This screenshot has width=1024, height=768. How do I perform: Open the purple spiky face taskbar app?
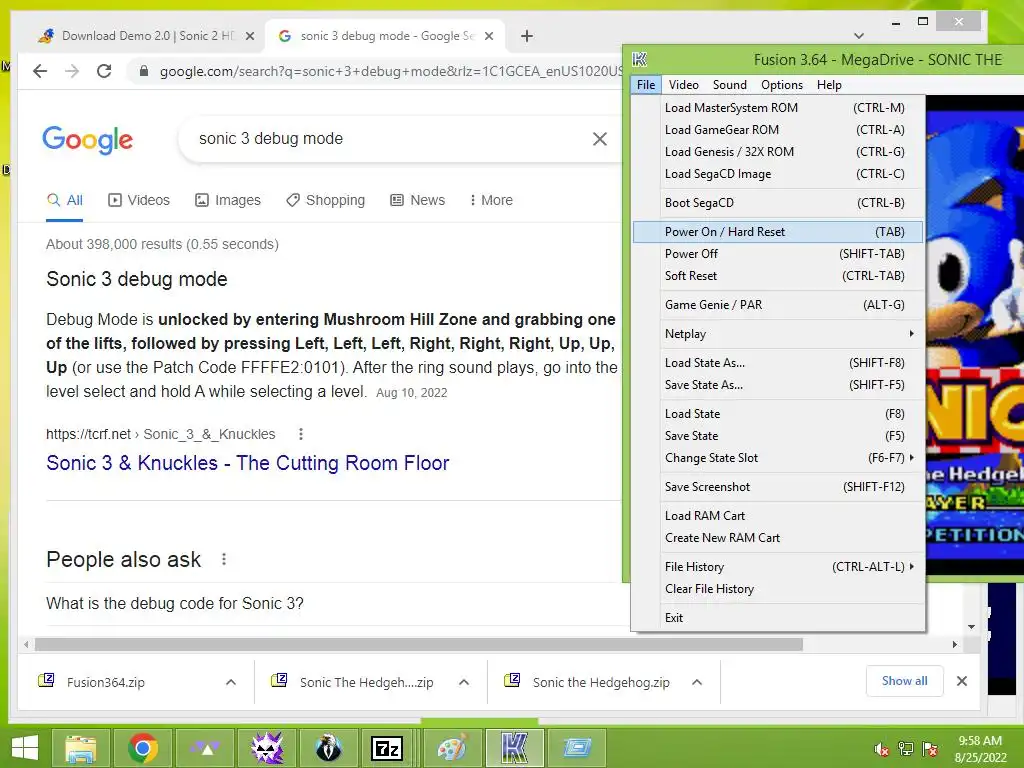(266, 748)
